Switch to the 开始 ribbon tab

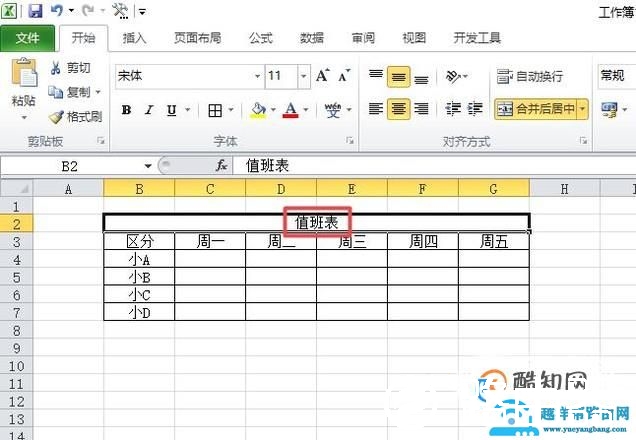[x=84, y=38]
